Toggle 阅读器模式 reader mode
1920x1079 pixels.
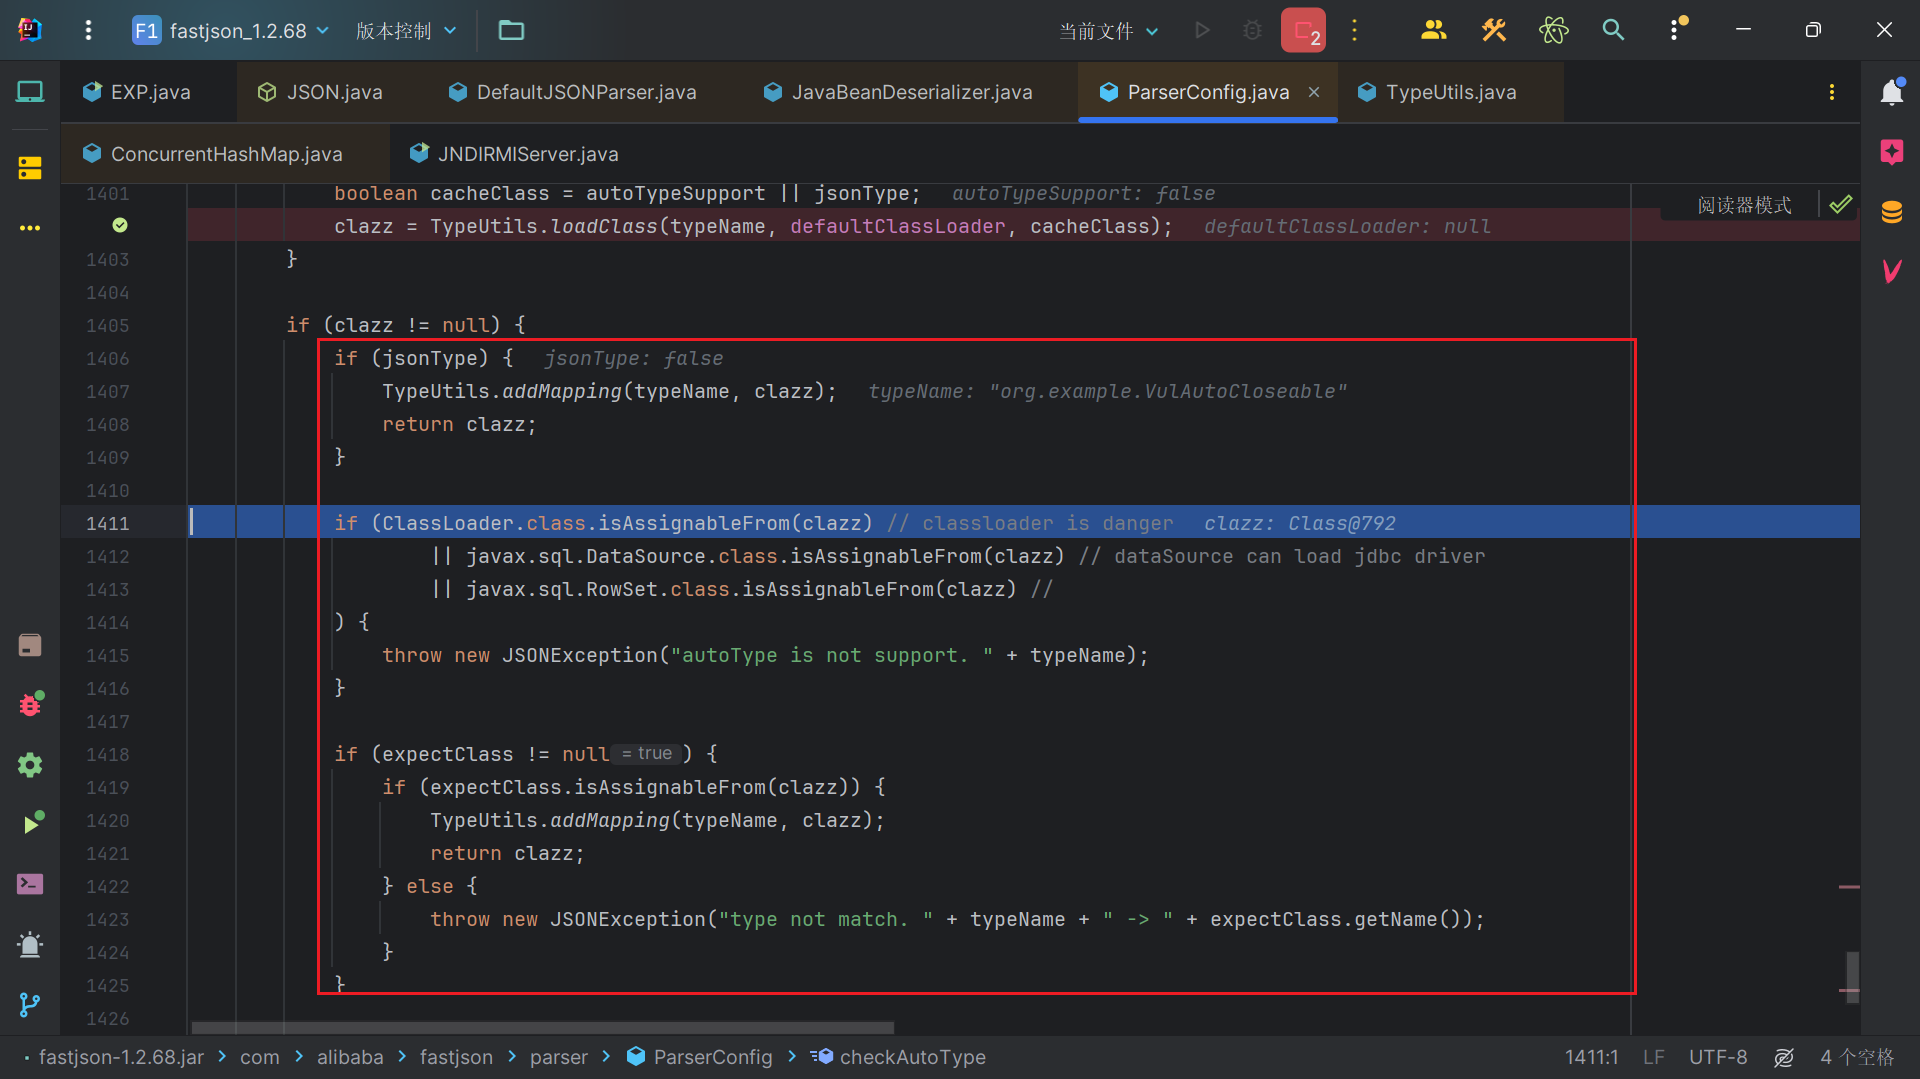coord(1744,205)
